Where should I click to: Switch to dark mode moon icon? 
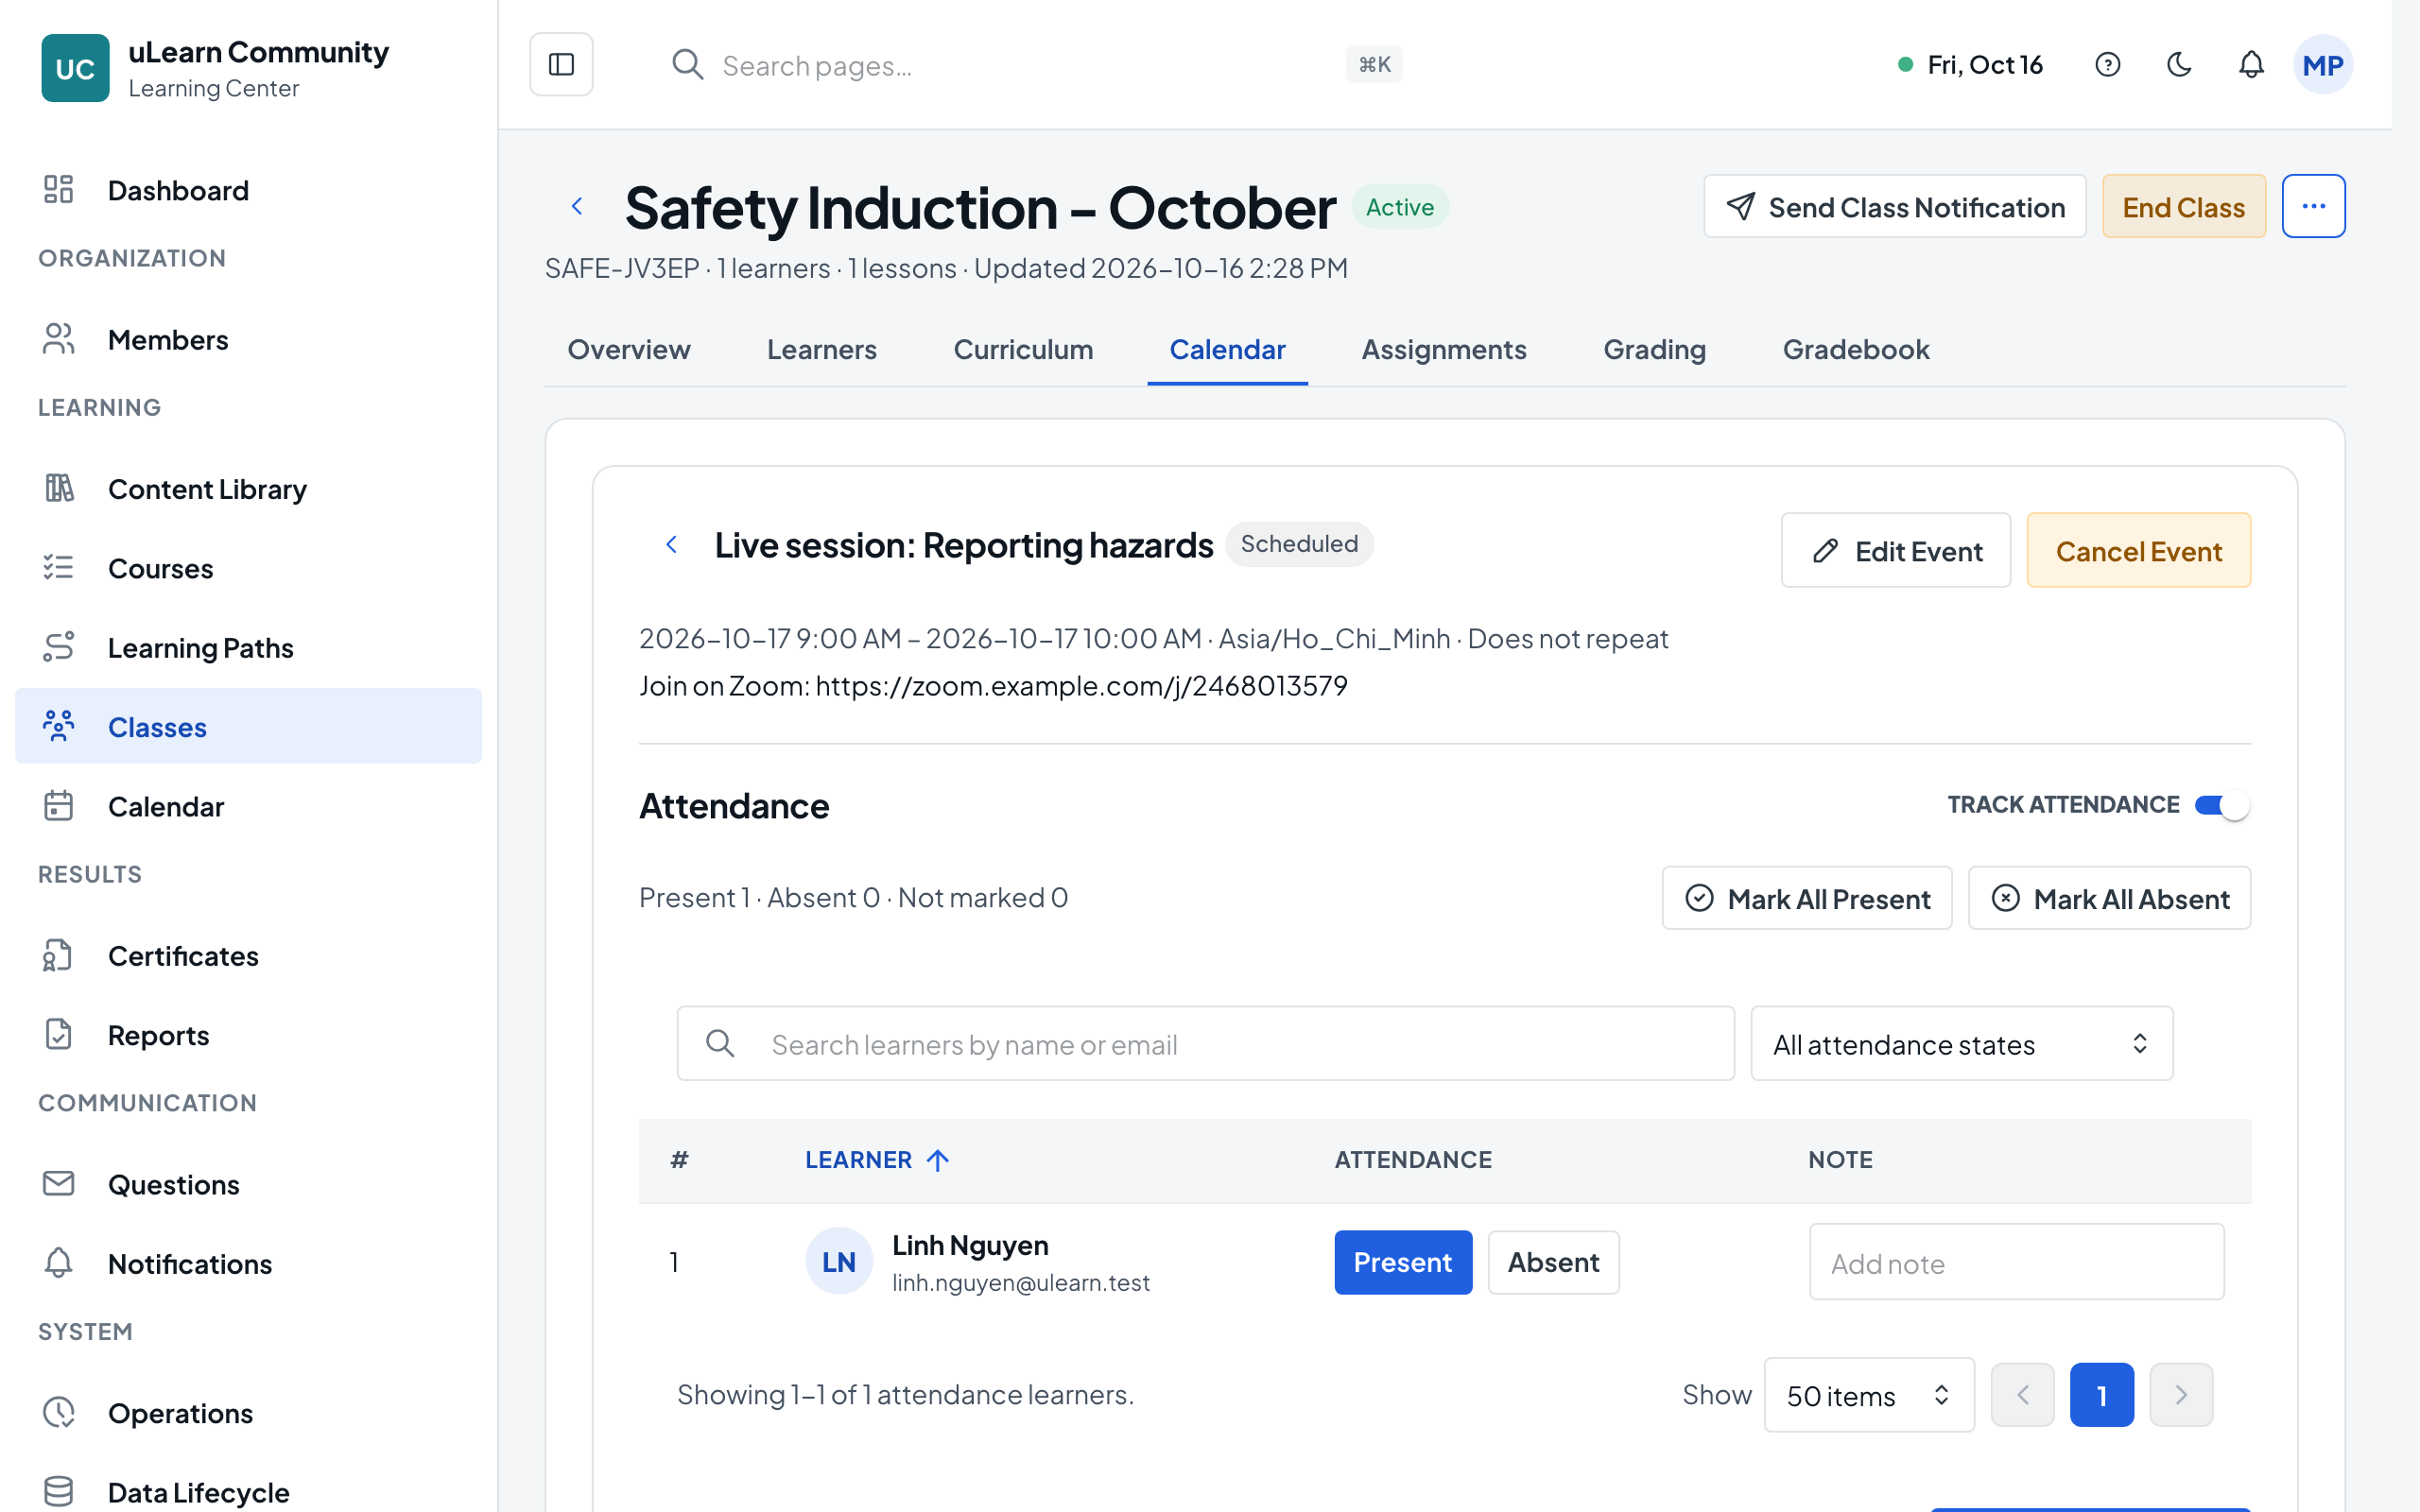tap(2179, 65)
